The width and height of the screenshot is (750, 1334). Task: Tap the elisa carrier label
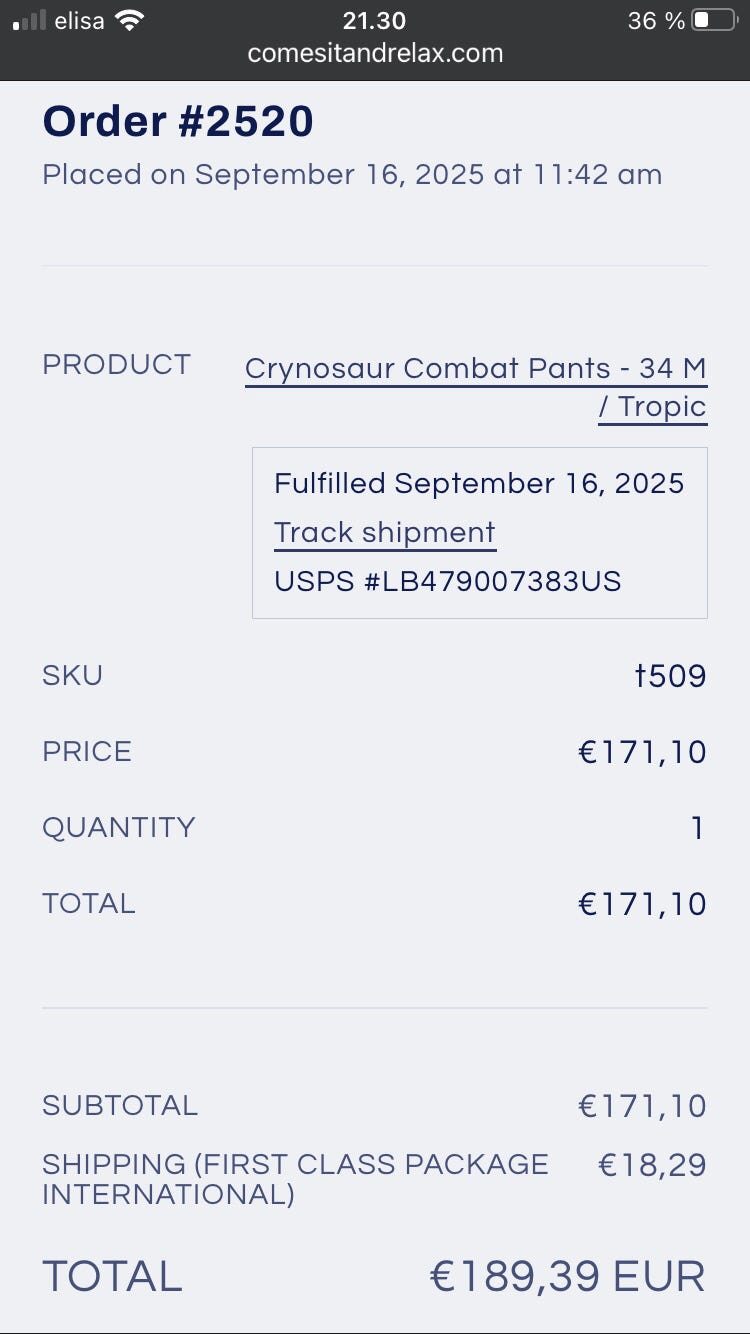coord(80,20)
